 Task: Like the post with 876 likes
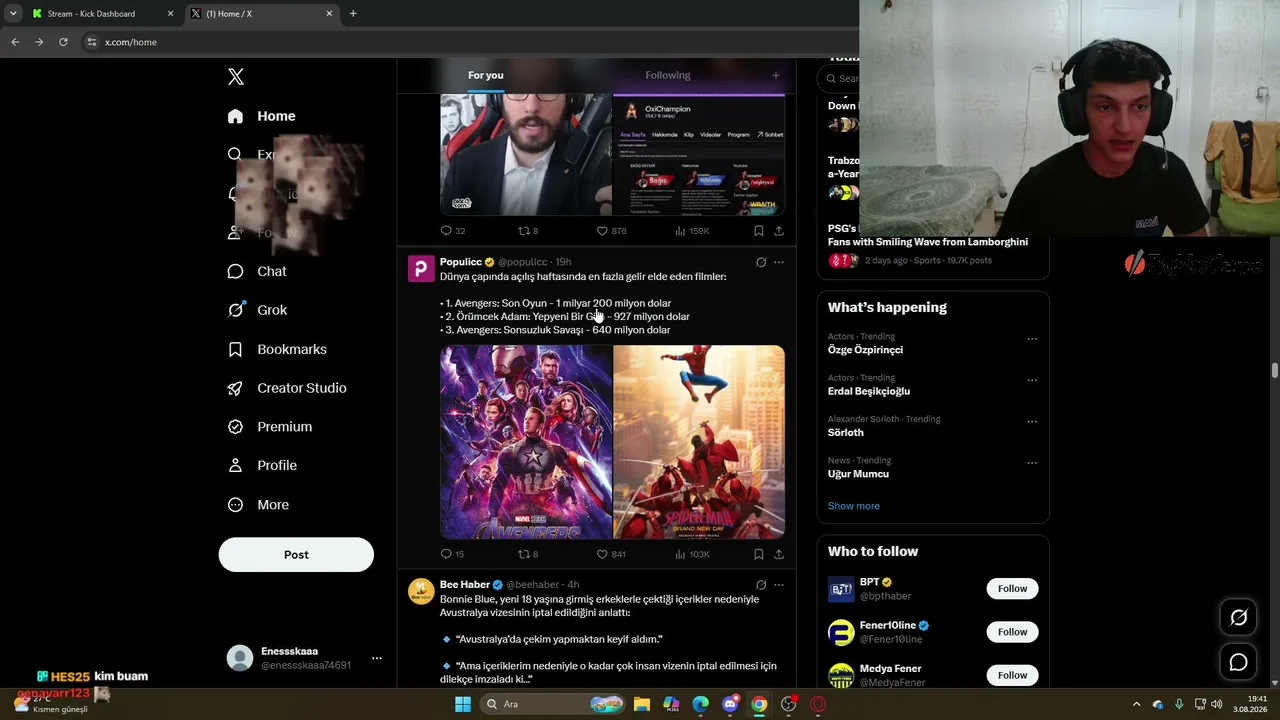pos(611,231)
